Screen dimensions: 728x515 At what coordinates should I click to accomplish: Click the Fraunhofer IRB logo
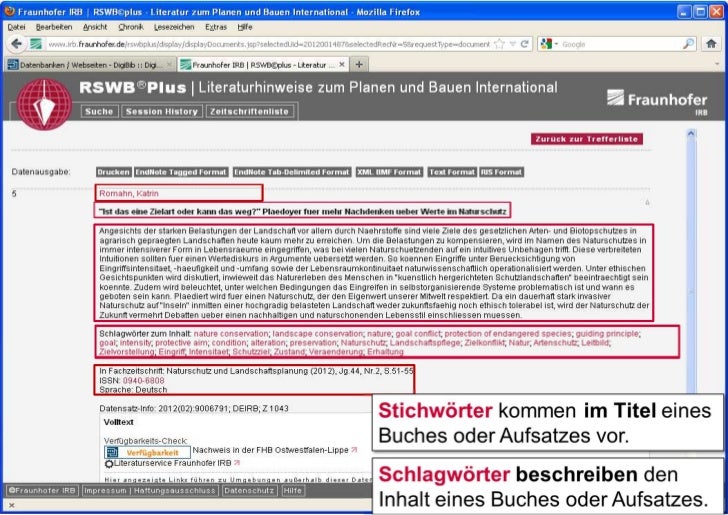(657, 101)
